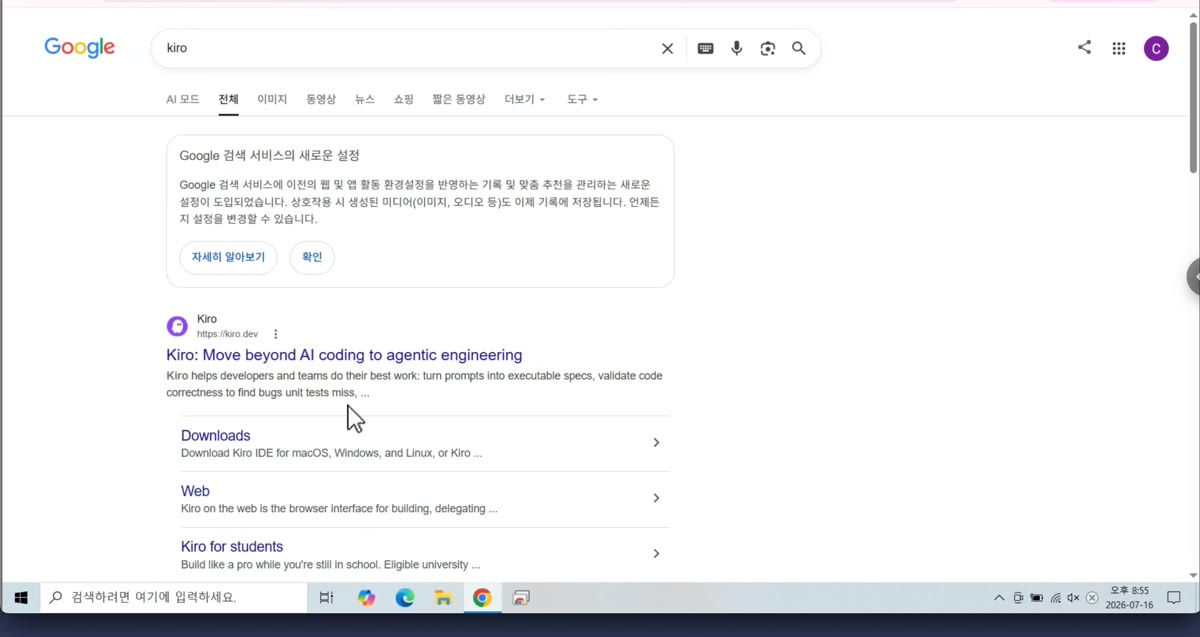This screenshot has height=637, width=1200.
Task: Click the magnifying glass search button
Action: tap(799, 48)
